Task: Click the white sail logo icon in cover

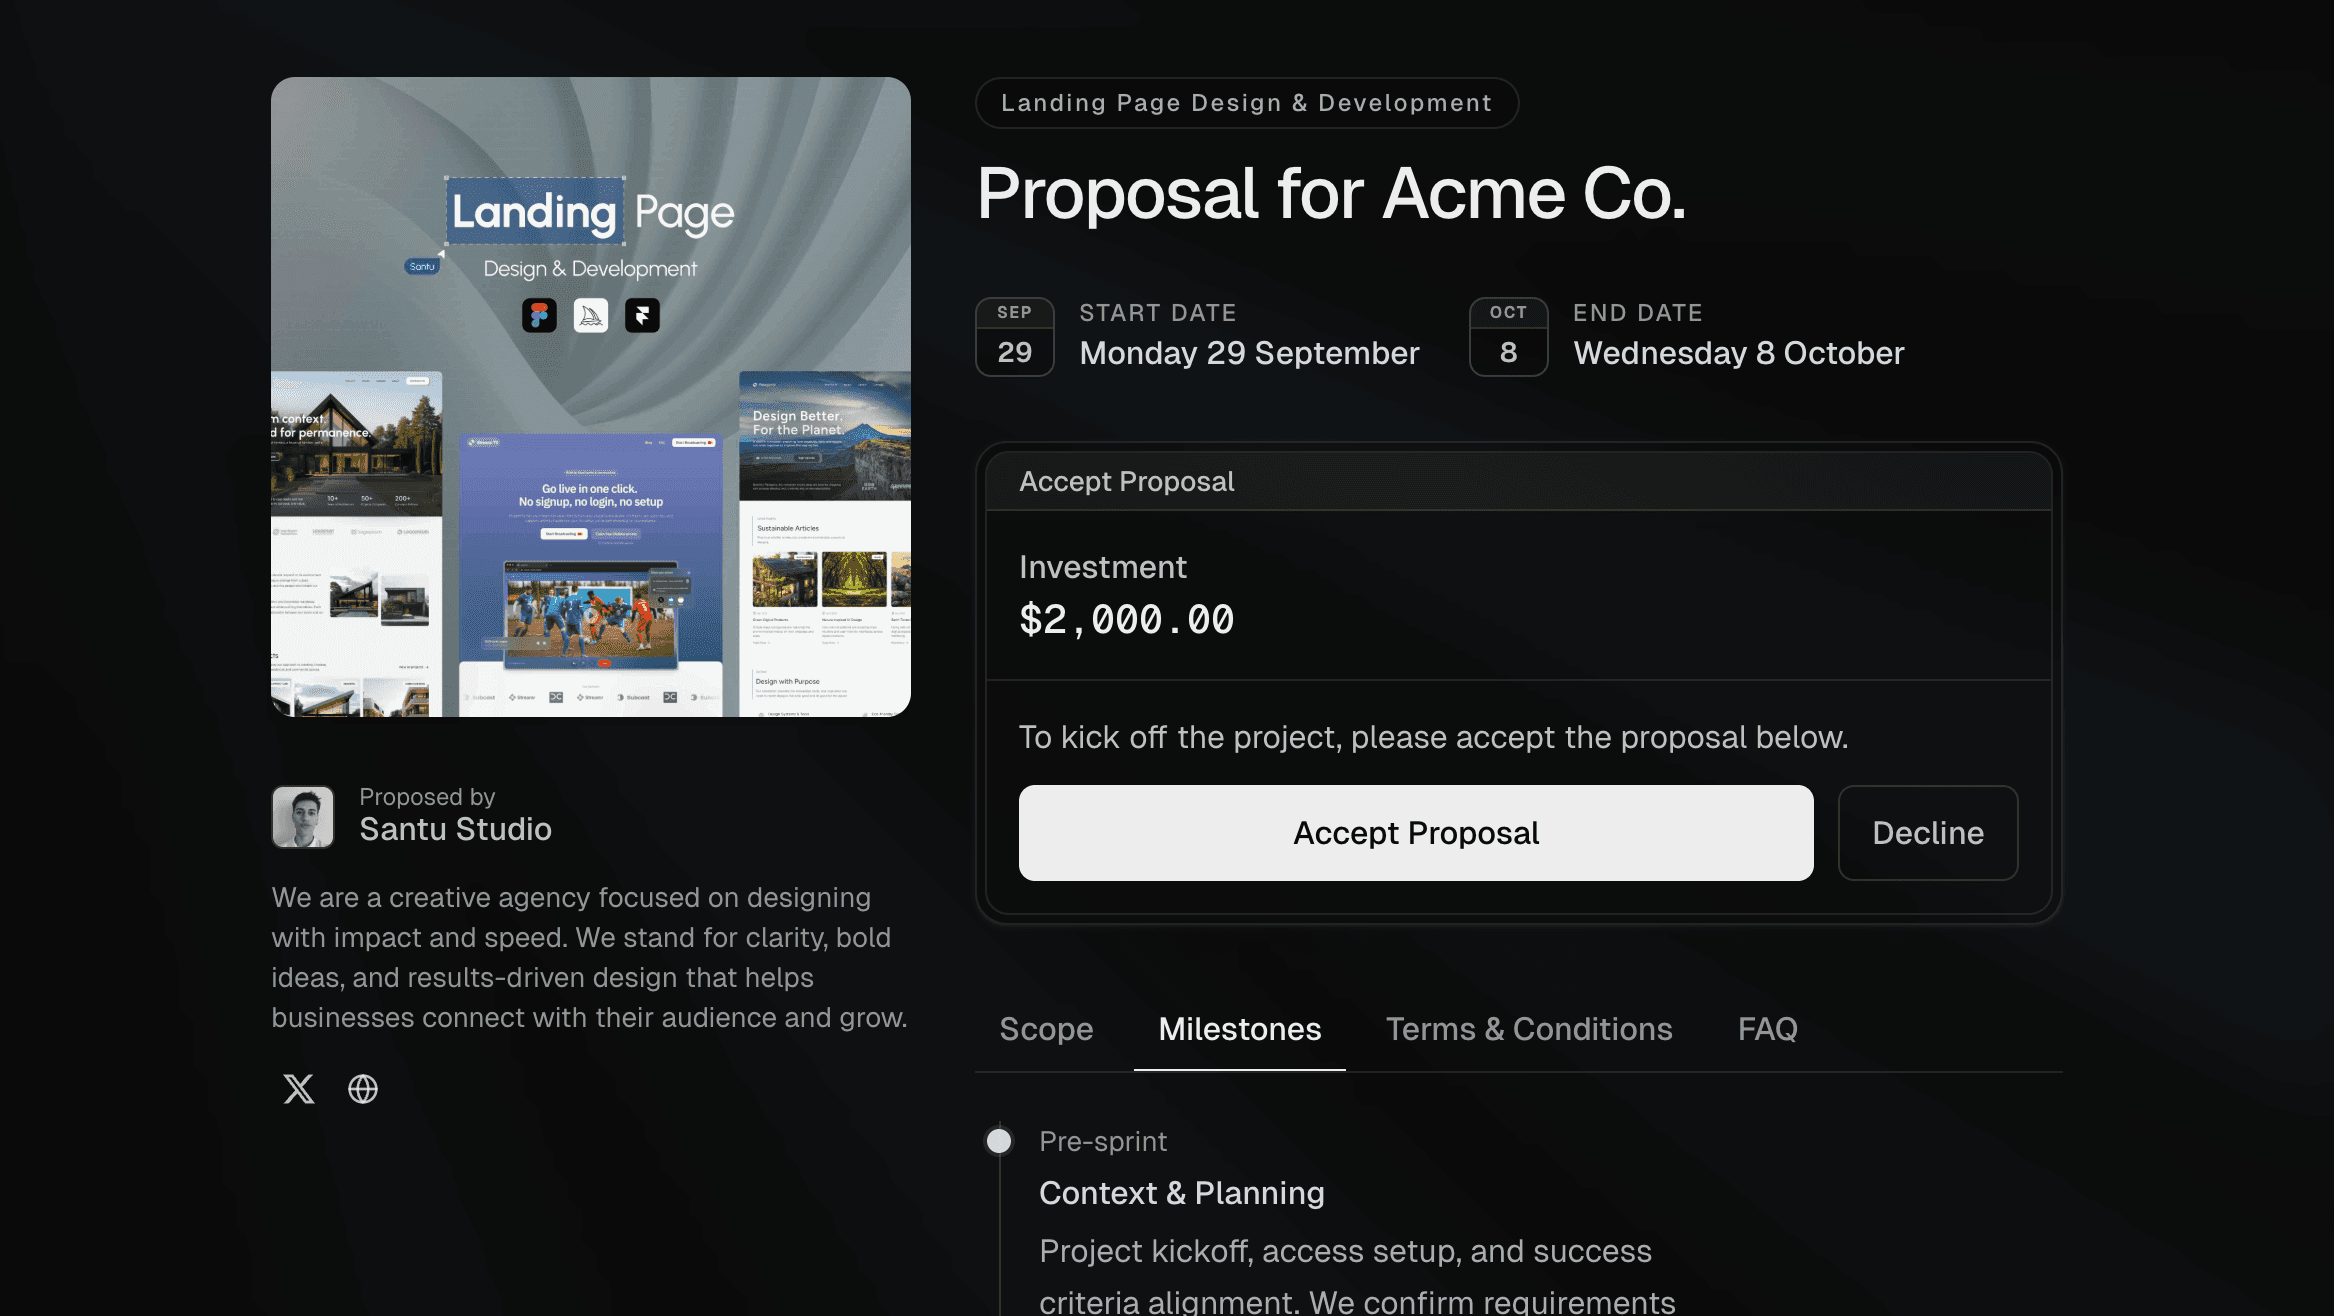Action: pos(591,316)
